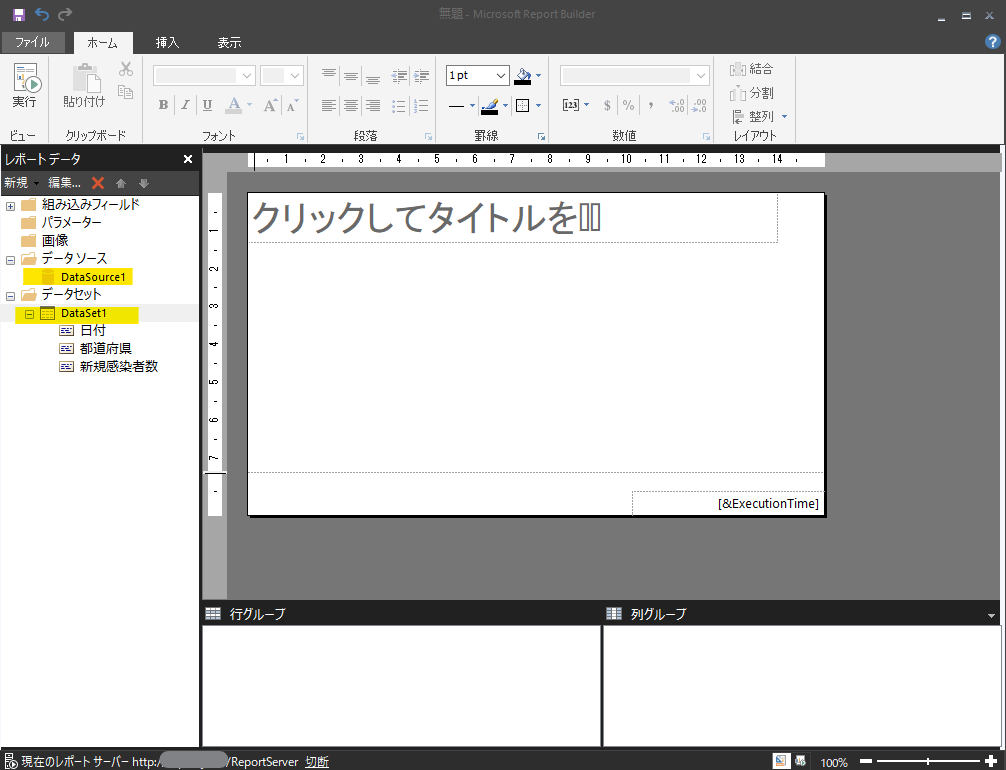Image resolution: width=1006 pixels, height=770 pixels.
Task: Click the 切断 disconnect link
Action: tap(317, 762)
